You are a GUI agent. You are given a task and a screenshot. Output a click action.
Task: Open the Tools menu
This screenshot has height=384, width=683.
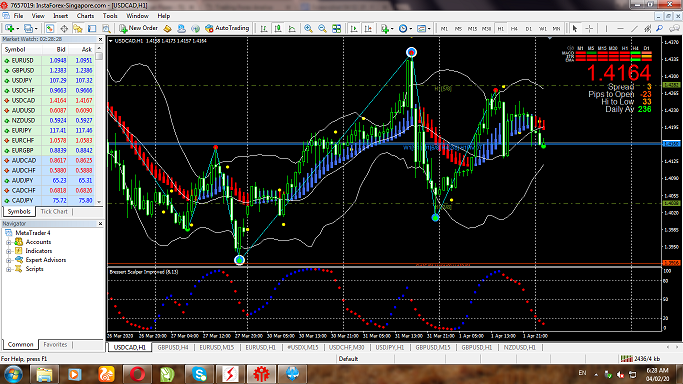point(110,16)
